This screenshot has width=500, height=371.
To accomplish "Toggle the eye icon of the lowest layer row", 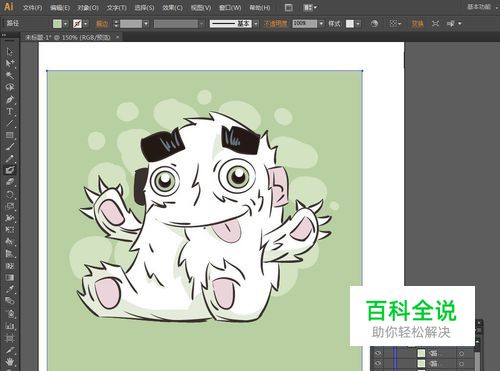I will (x=378, y=363).
